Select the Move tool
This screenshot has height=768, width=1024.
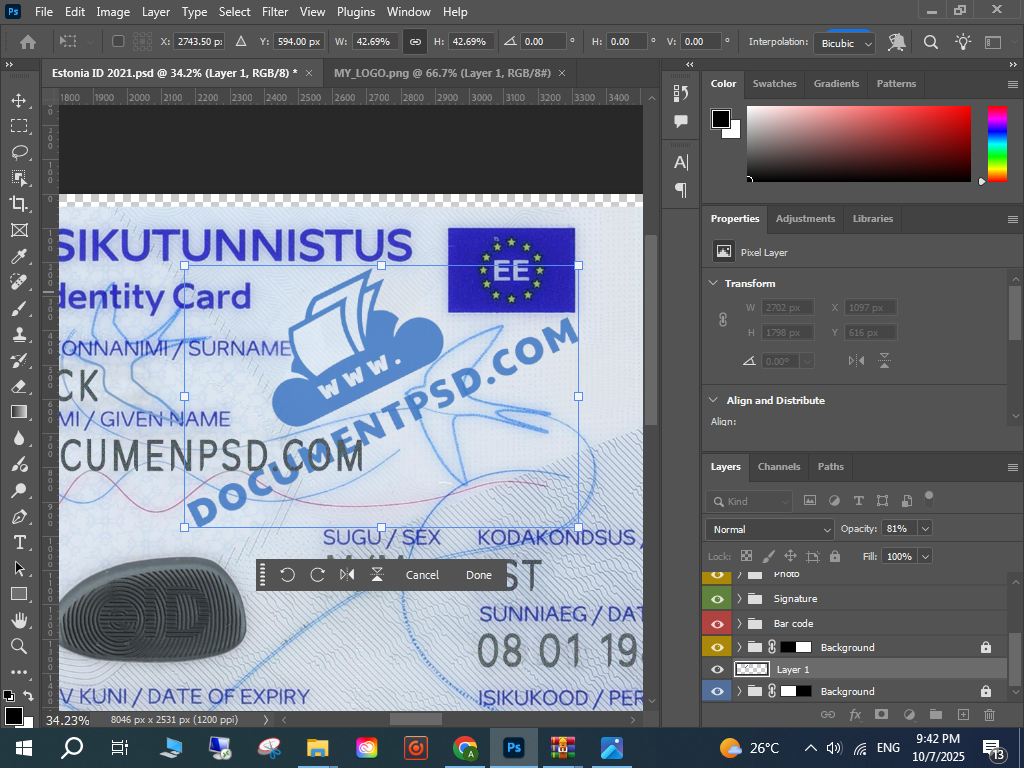click(19, 101)
